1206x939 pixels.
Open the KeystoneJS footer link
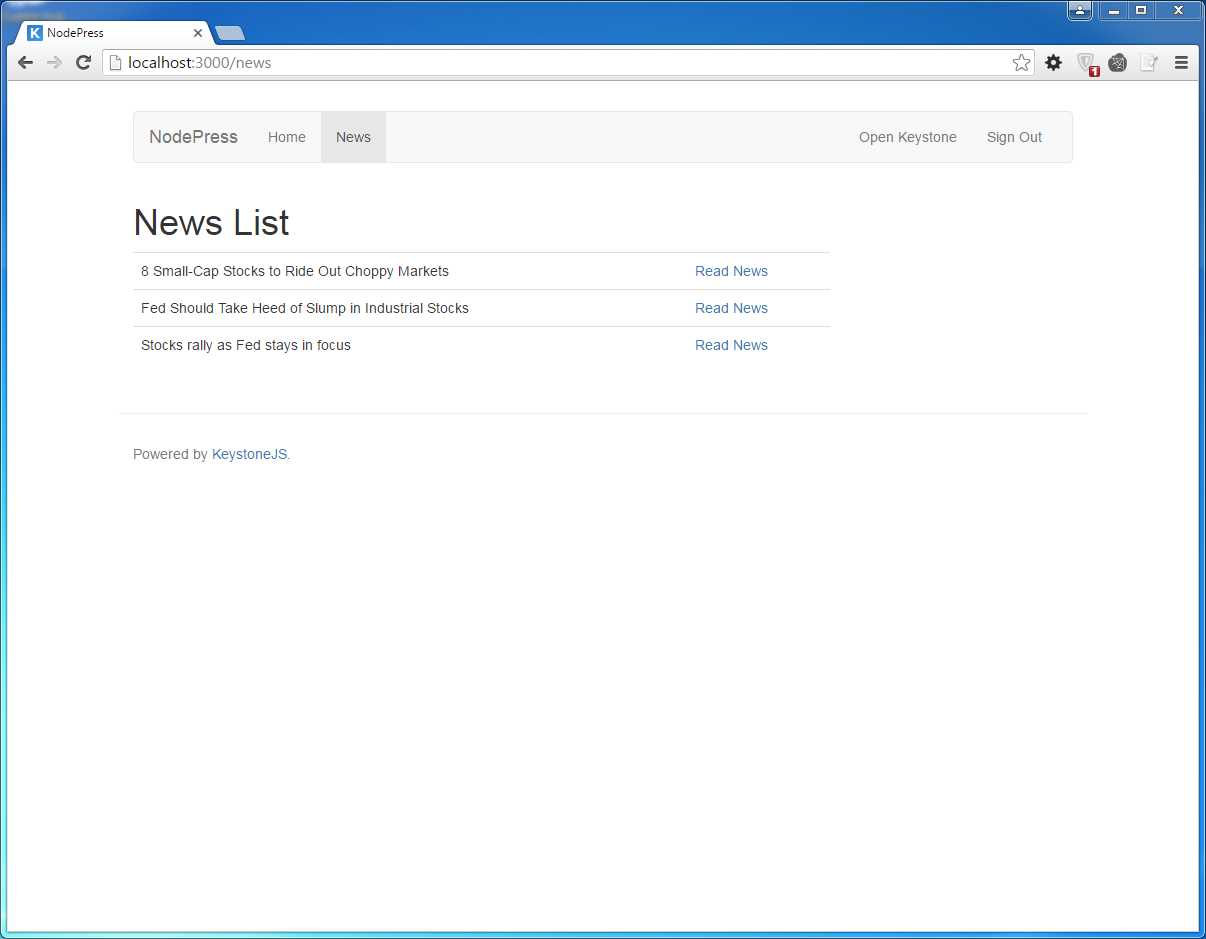pyautogui.click(x=248, y=454)
